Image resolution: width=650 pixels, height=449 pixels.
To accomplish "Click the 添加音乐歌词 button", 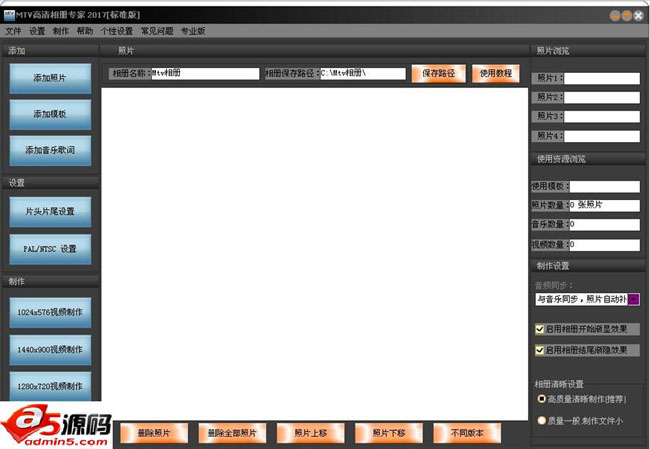I will point(50,150).
